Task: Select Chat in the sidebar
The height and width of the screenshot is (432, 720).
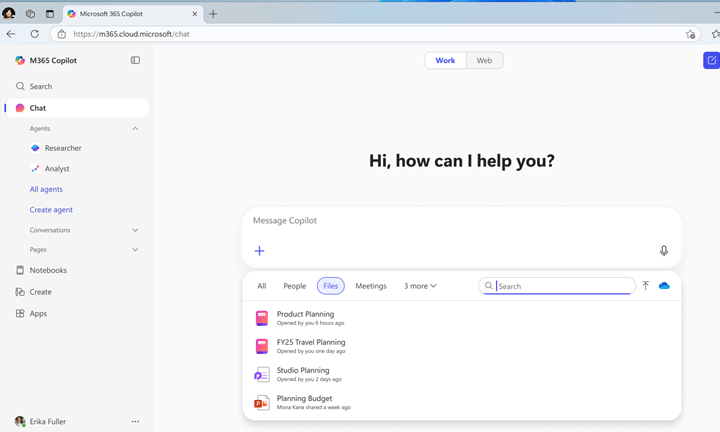Action: pos(77,108)
